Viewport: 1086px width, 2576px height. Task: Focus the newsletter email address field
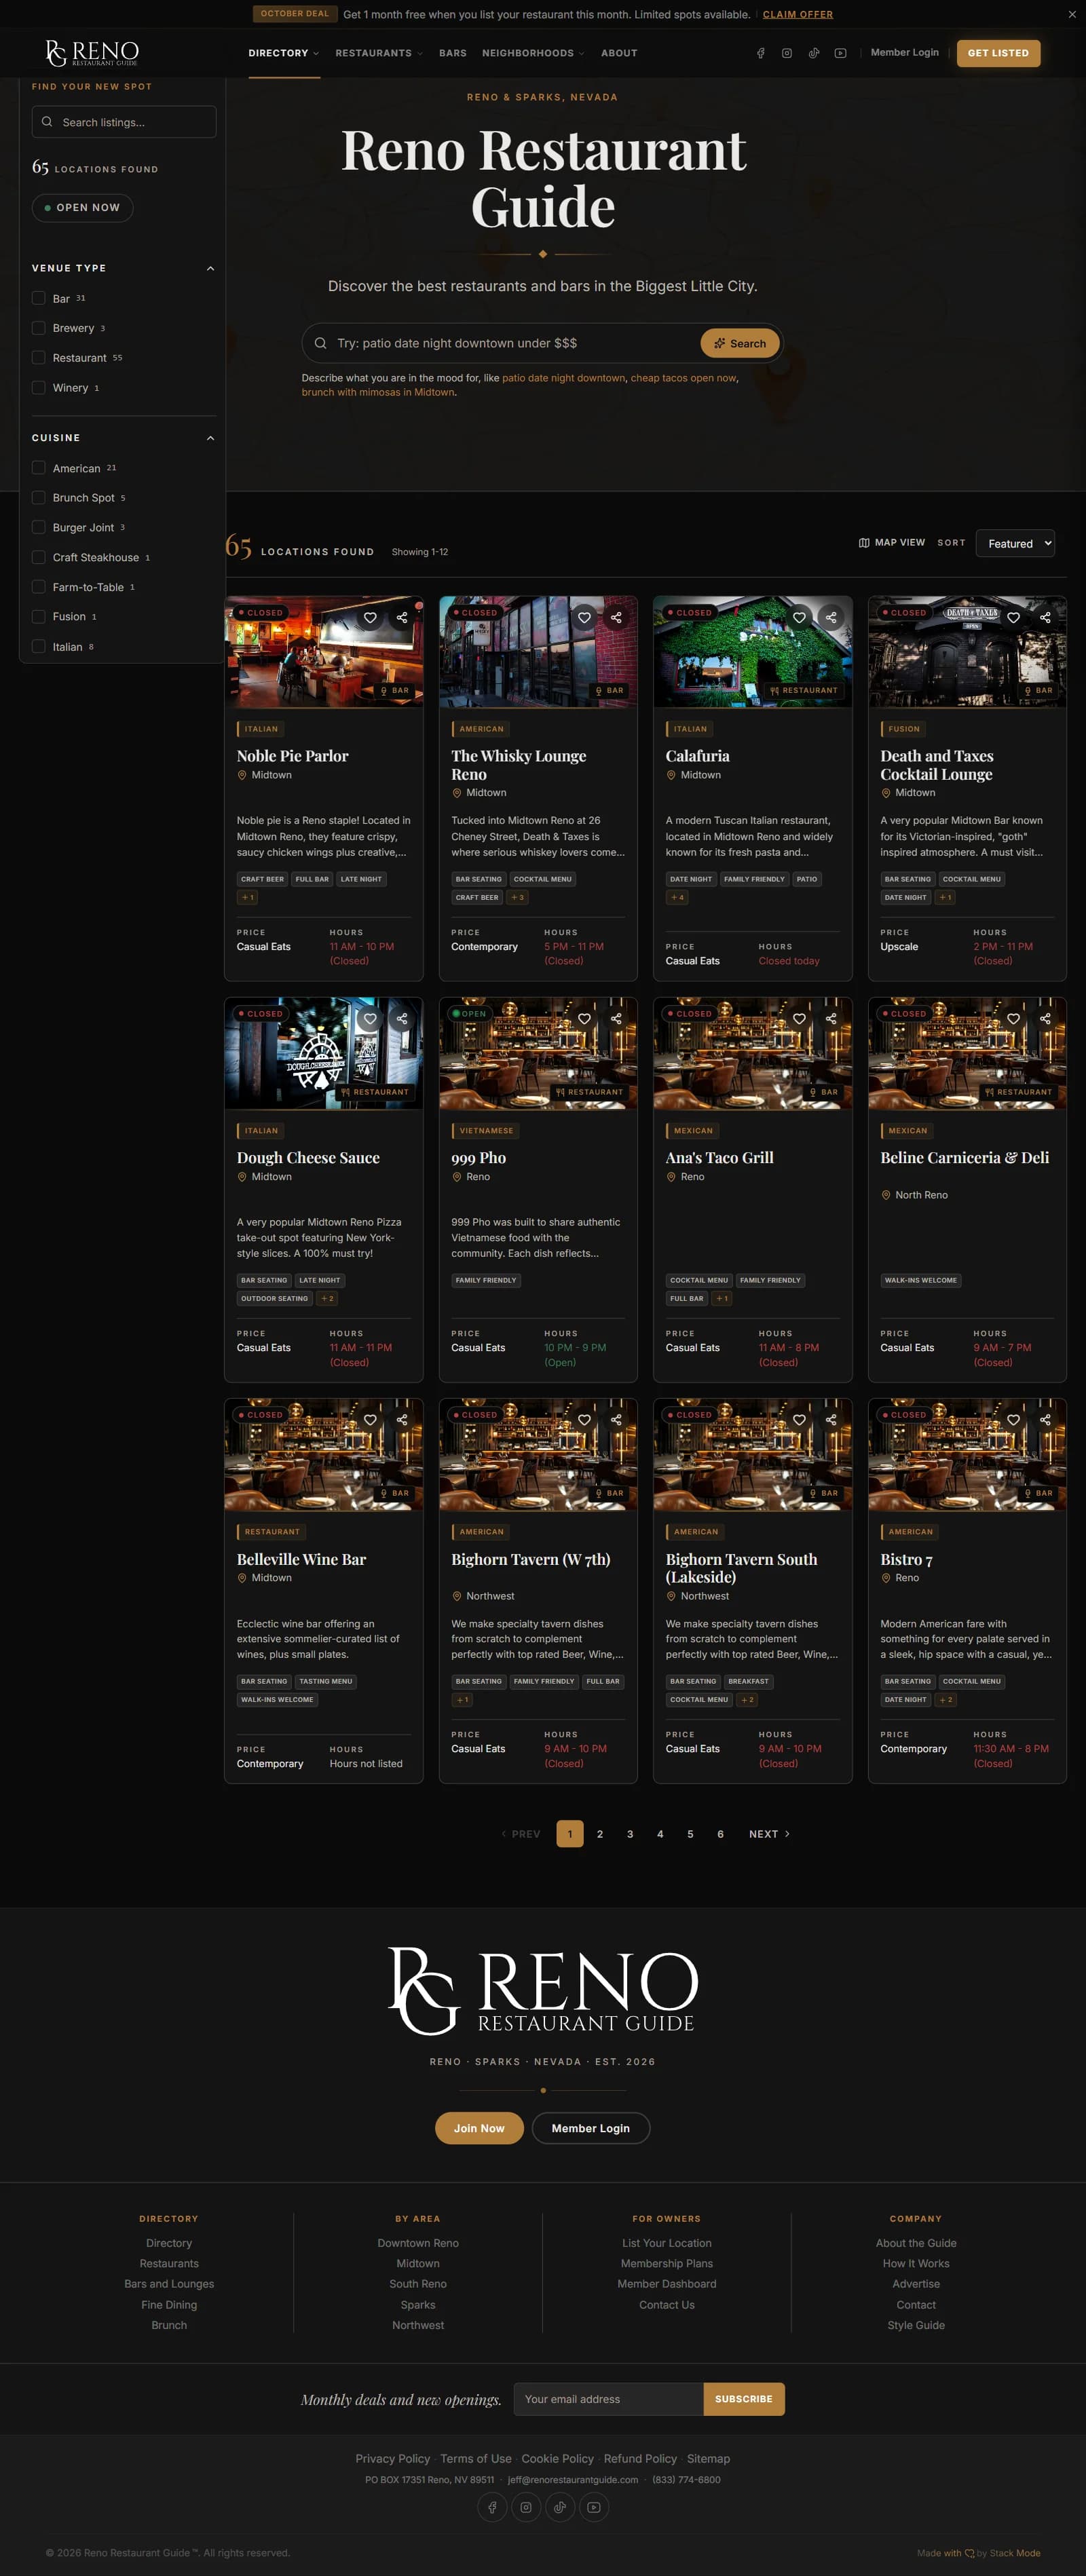click(608, 2399)
